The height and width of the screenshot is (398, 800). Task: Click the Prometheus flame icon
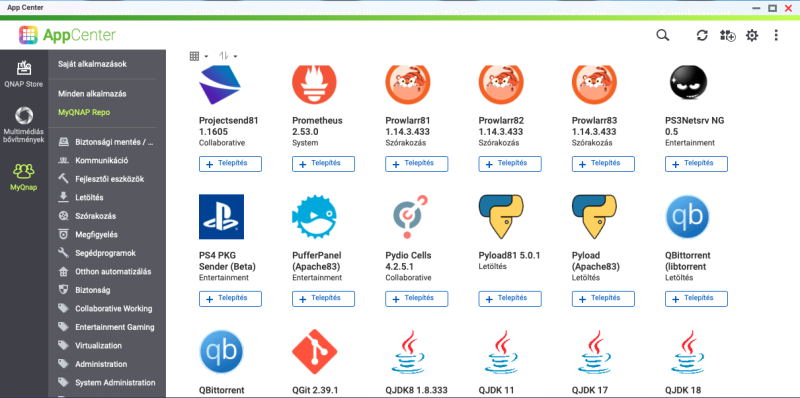314,84
